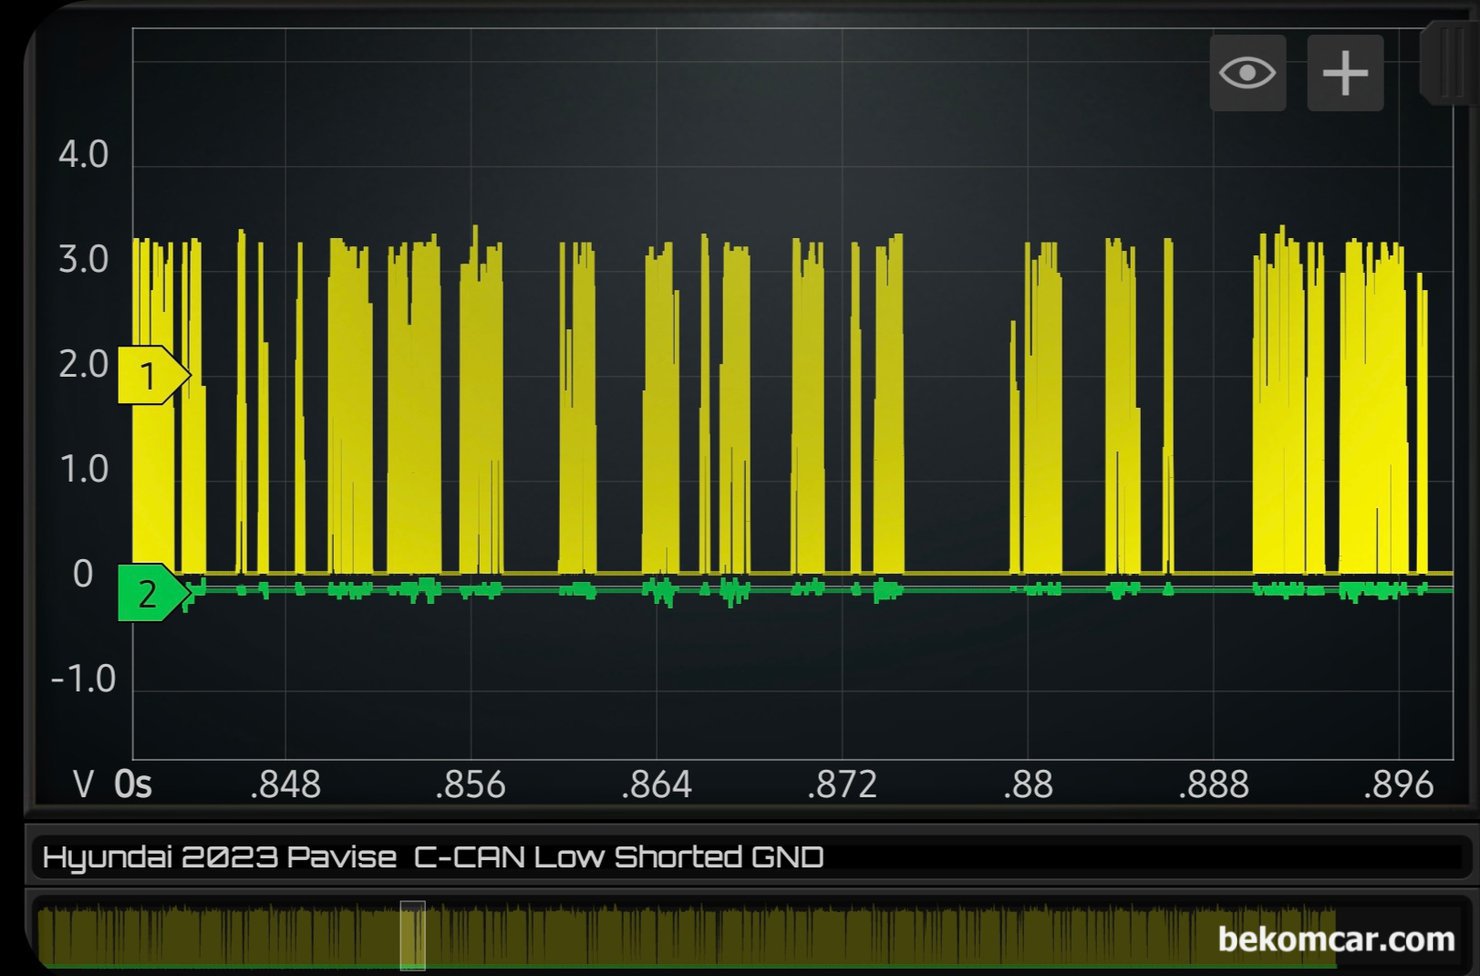Toggle the eye visibility icon

1247,73
